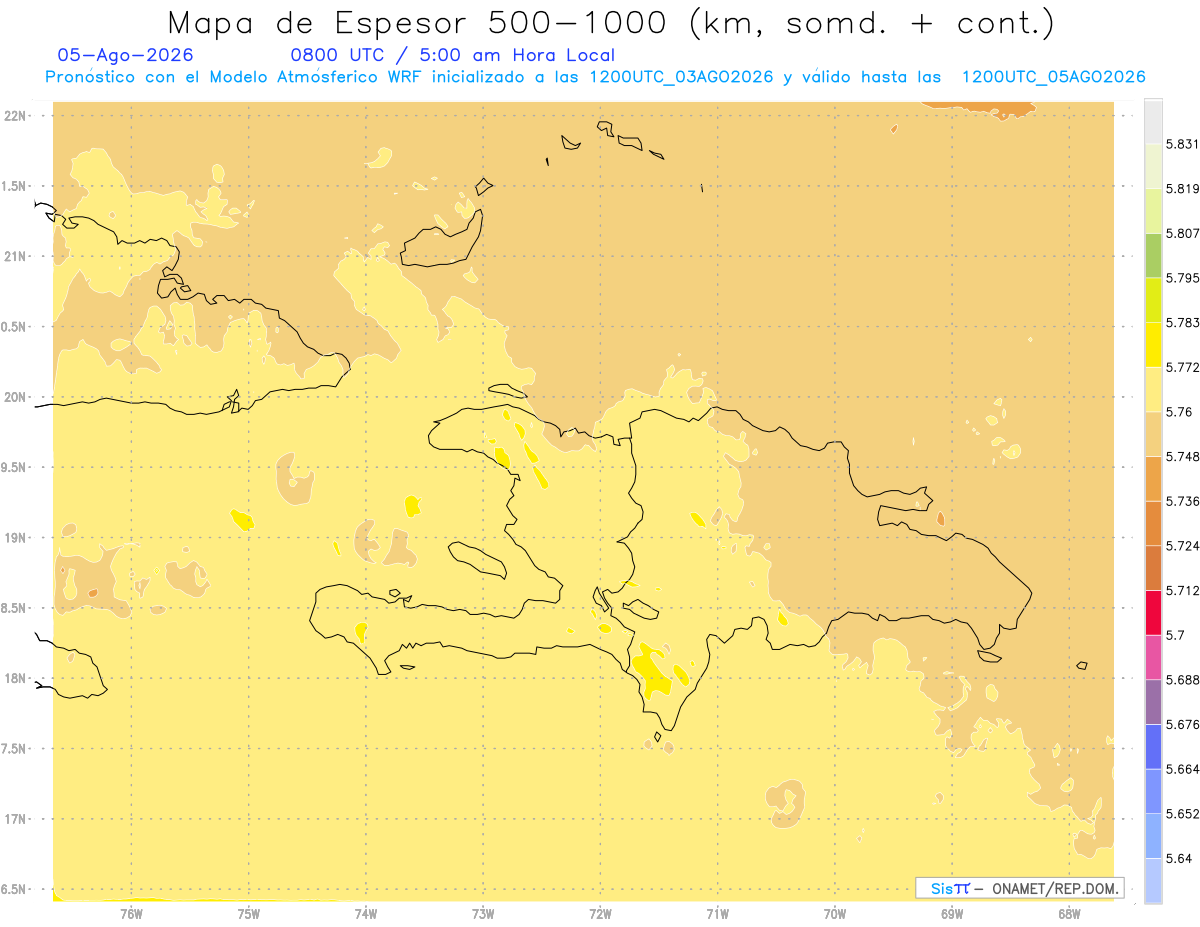Viewport: 1200px width, 927px height.
Task: Click the '5.819' legend value
Action: tap(1183, 189)
